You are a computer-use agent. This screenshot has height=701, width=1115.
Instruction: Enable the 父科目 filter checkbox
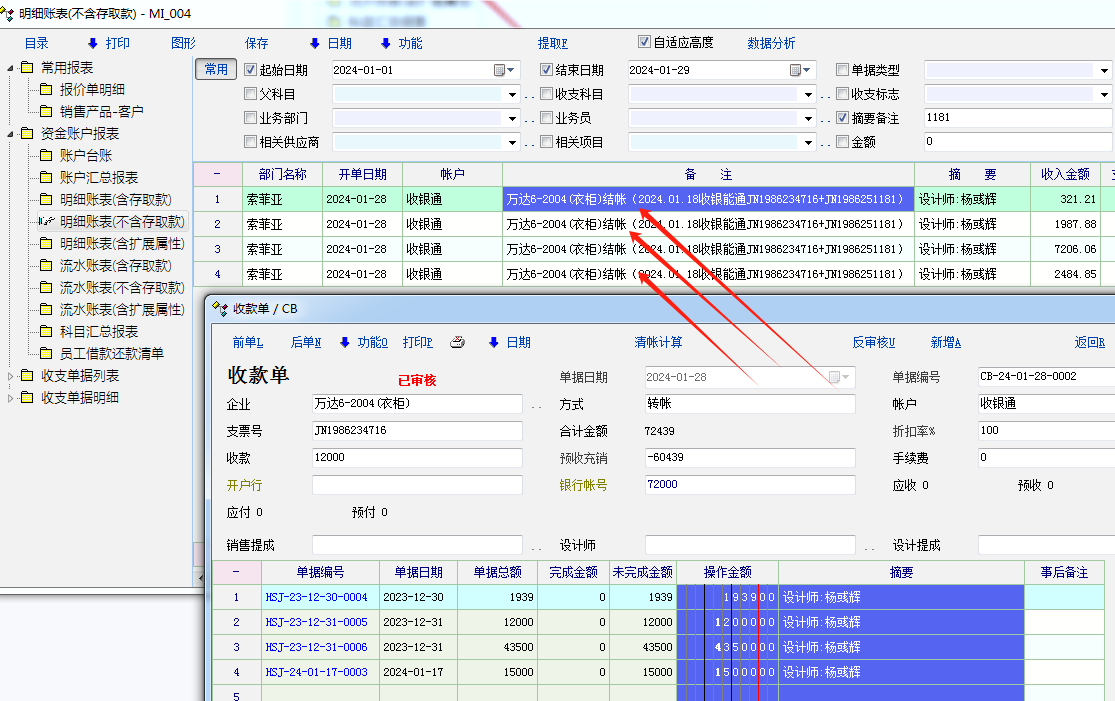250,94
